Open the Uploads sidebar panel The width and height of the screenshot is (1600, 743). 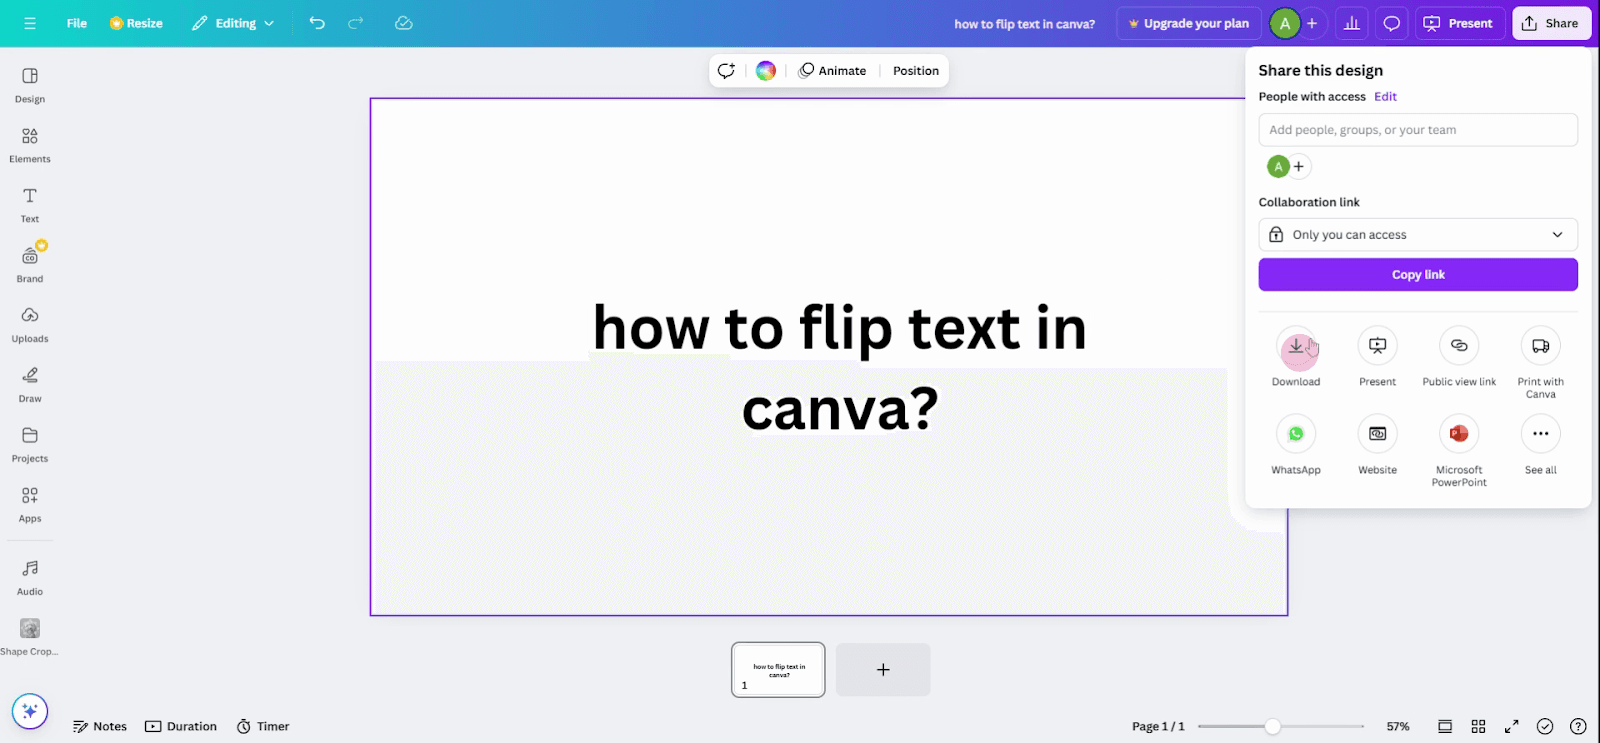tap(30, 325)
